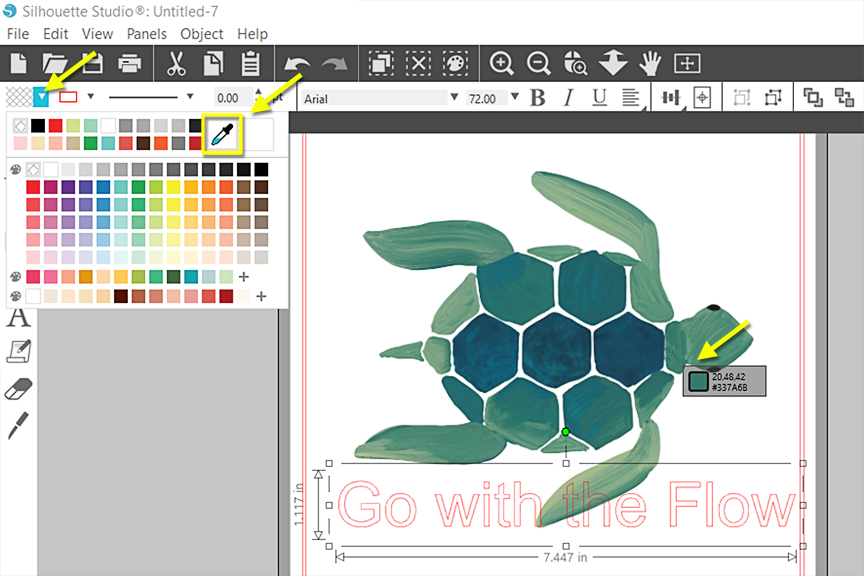This screenshot has width=864, height=576.
Task: Select the Pan hand tool
Action: coord(650,63)
